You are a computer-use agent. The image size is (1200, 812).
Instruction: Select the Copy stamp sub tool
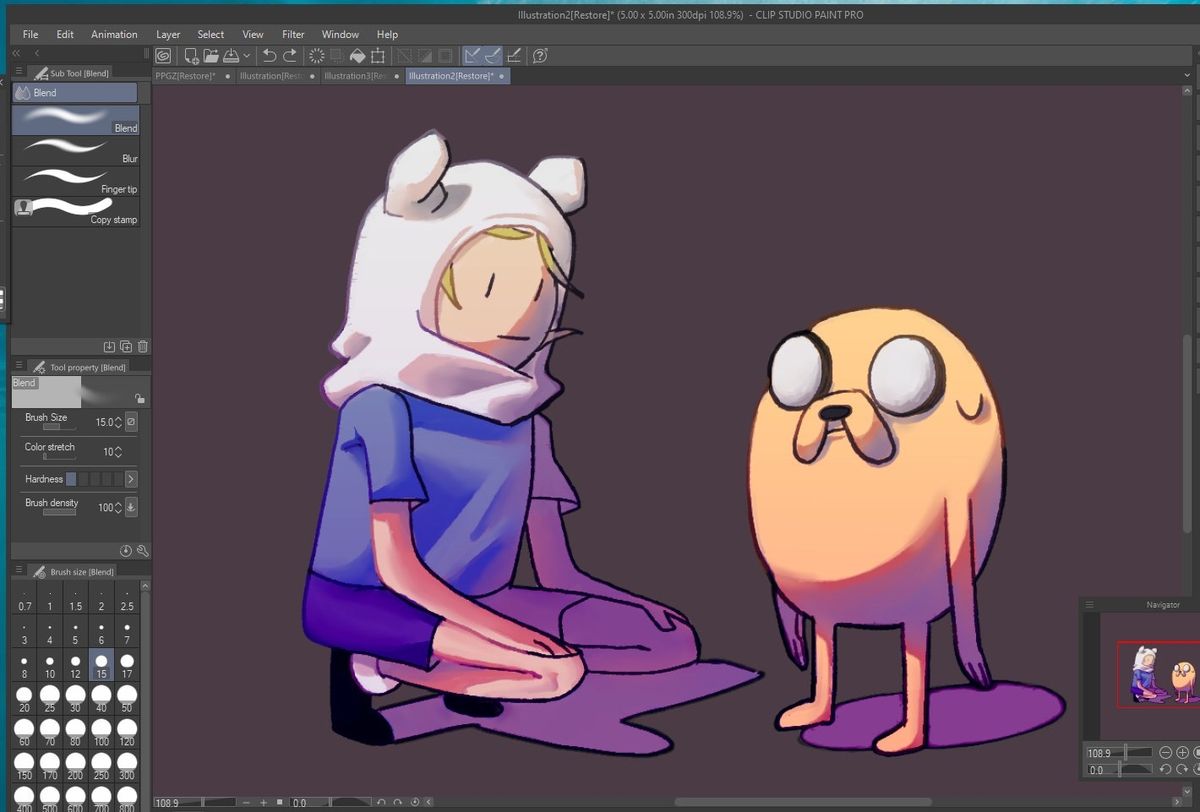[x=75, y=211]
